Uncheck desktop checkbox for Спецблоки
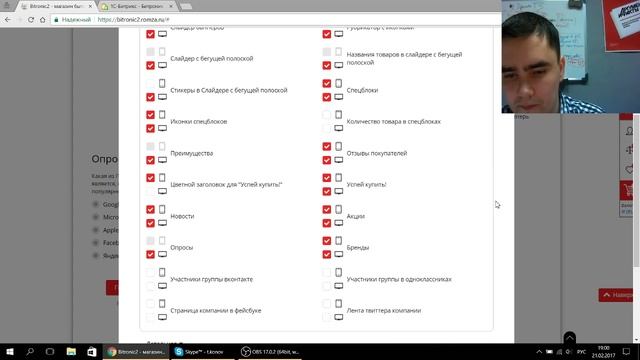 pyautogui.click(x=327, y=97)
